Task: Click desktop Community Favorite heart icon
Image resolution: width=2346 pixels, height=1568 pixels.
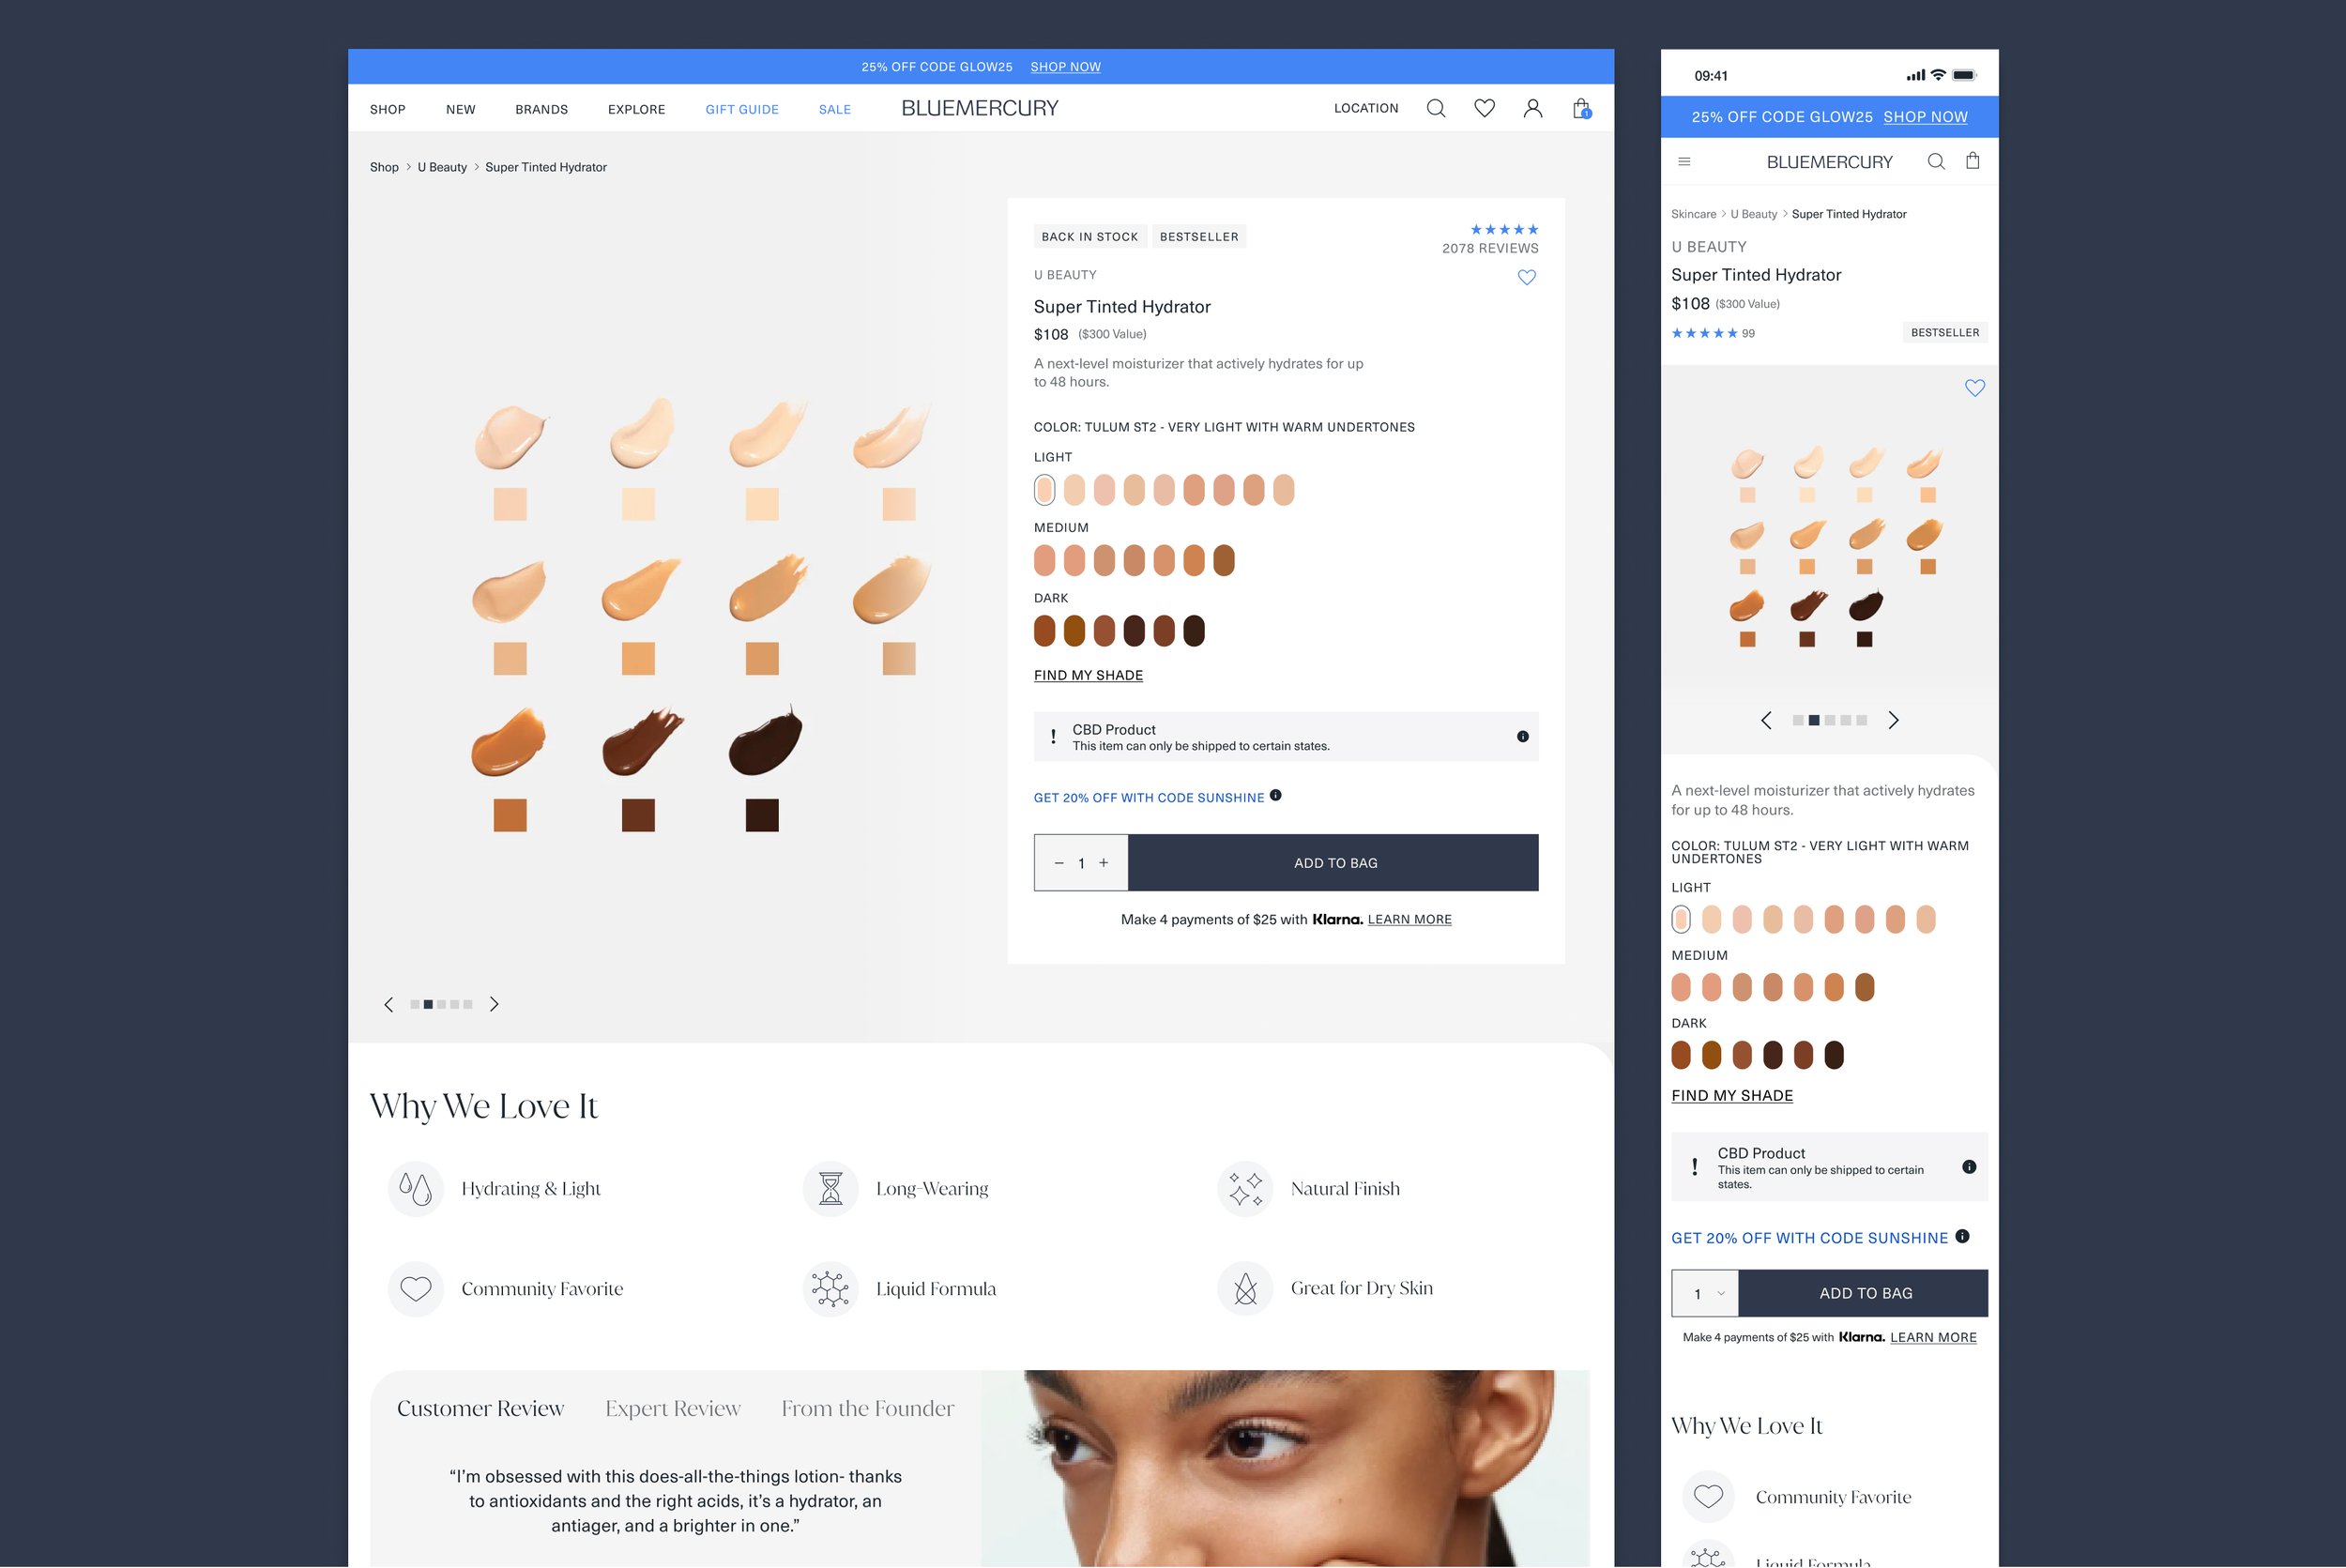Action: (415, 1288)
